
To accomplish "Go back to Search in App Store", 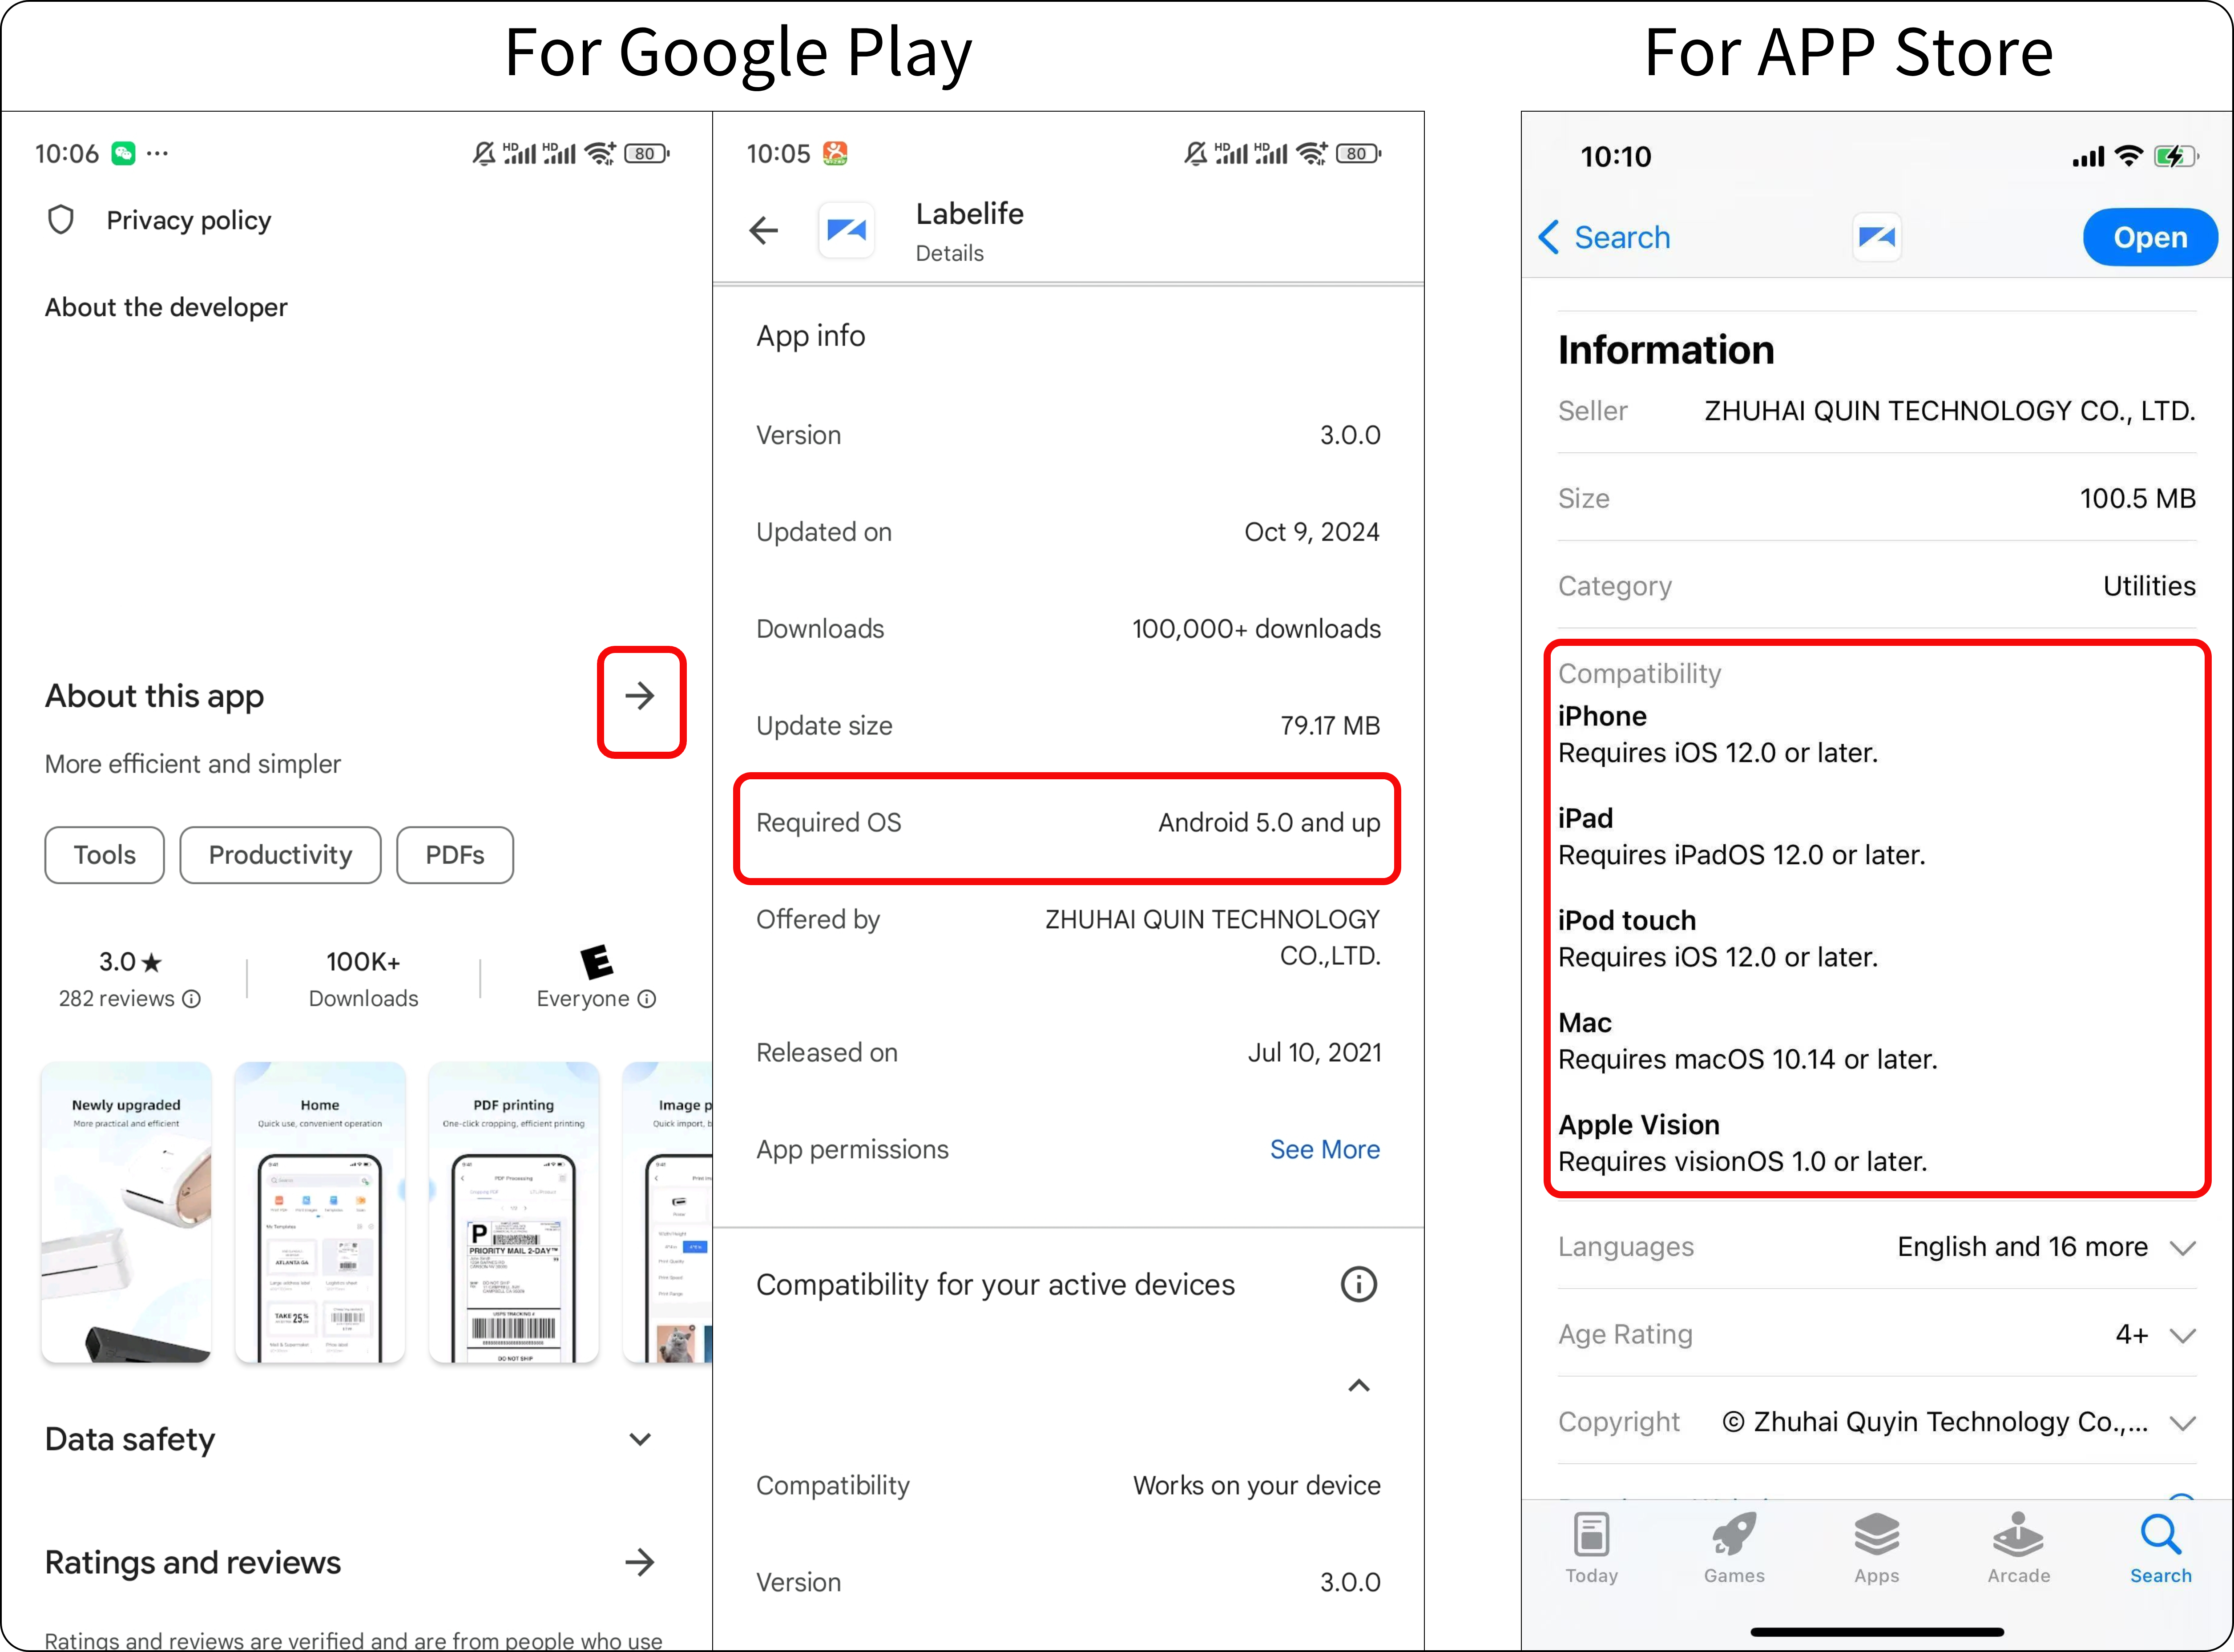I will point(1604,237).
